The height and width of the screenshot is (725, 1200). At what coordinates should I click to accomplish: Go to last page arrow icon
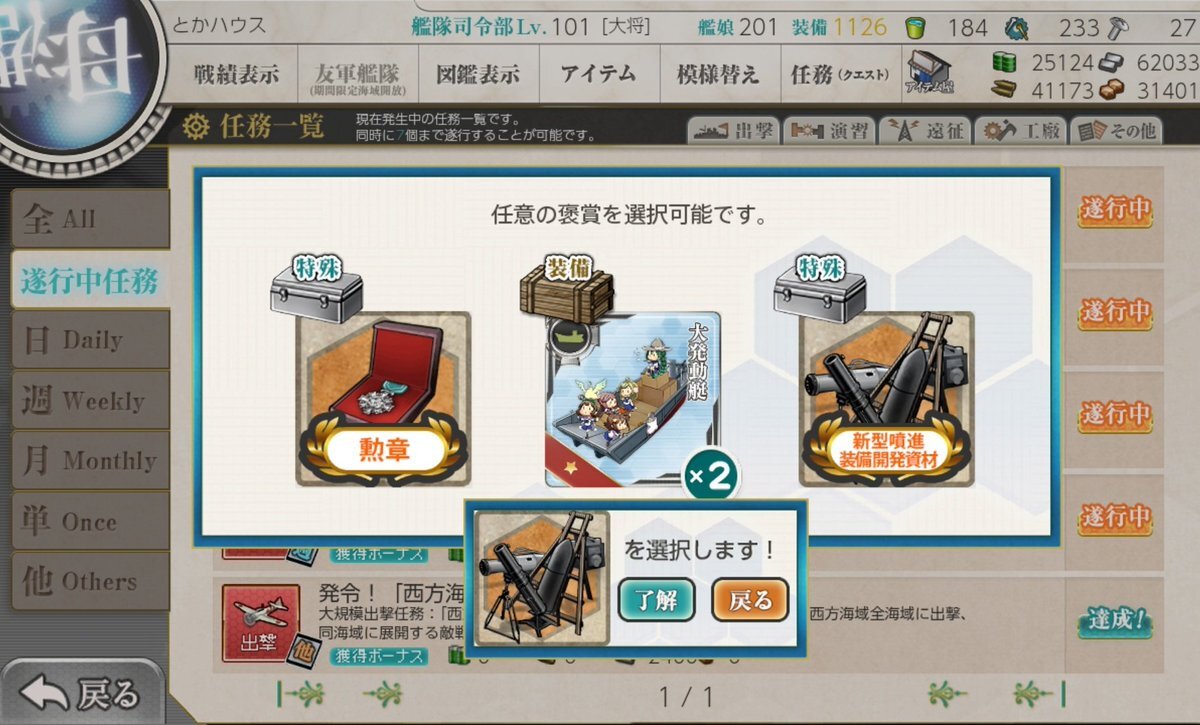coord(1039,693)
